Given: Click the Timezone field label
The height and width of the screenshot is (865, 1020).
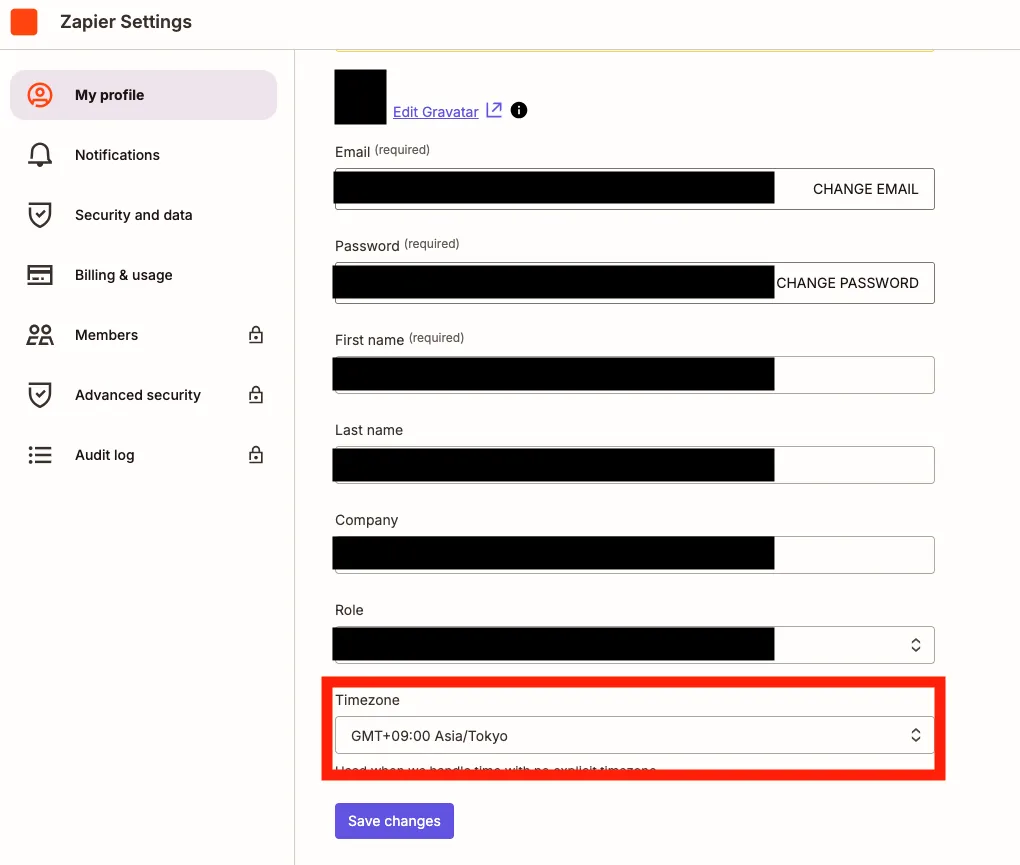Looking at the screenshot, I should [367, 700].
